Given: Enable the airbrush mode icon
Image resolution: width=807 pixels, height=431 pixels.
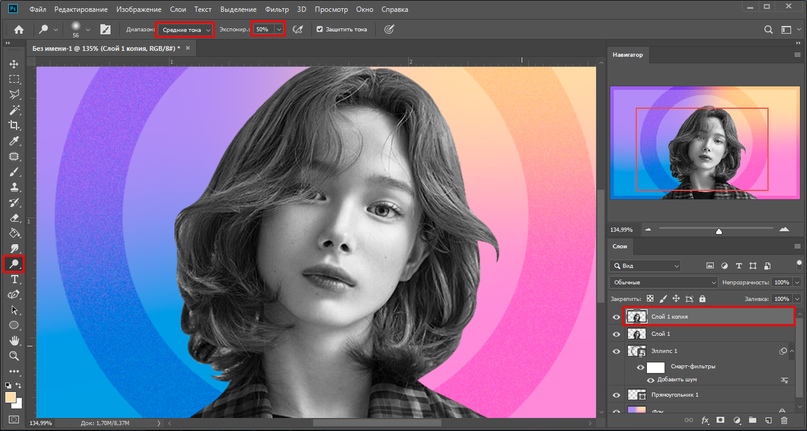Looking at the screenshot, I should point(297,30).
